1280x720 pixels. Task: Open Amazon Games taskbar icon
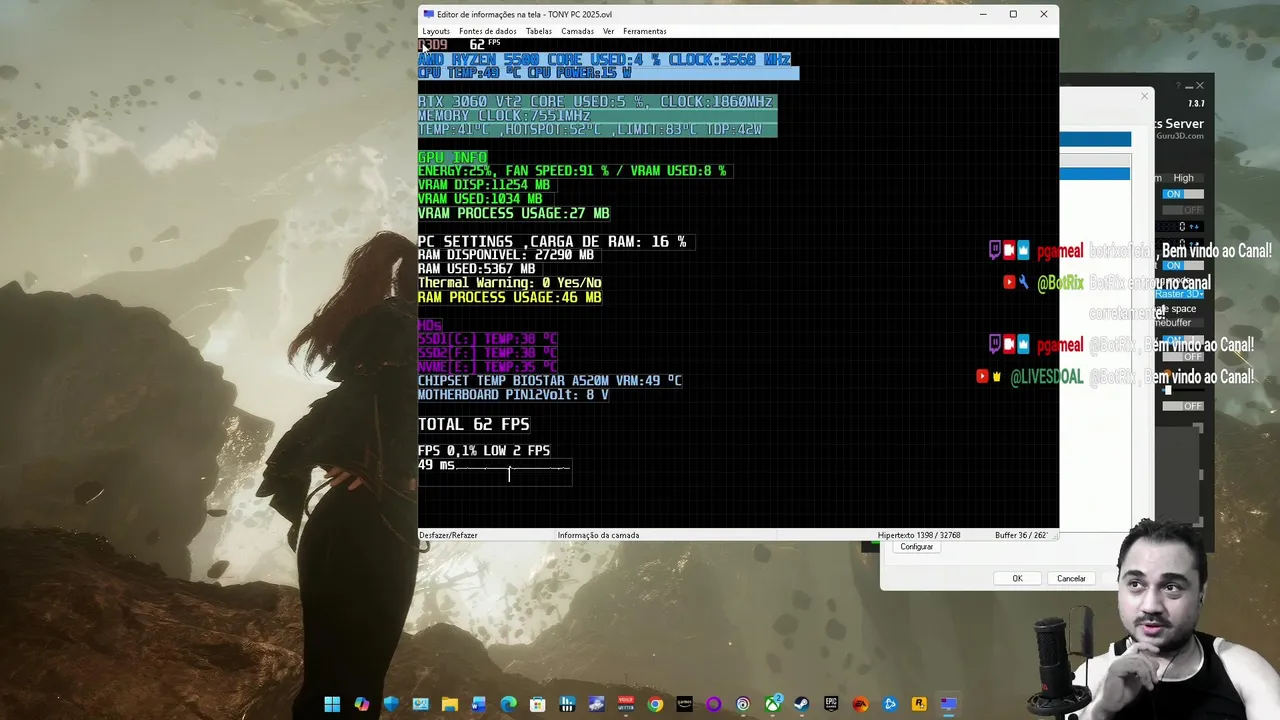tap(684, 704)
